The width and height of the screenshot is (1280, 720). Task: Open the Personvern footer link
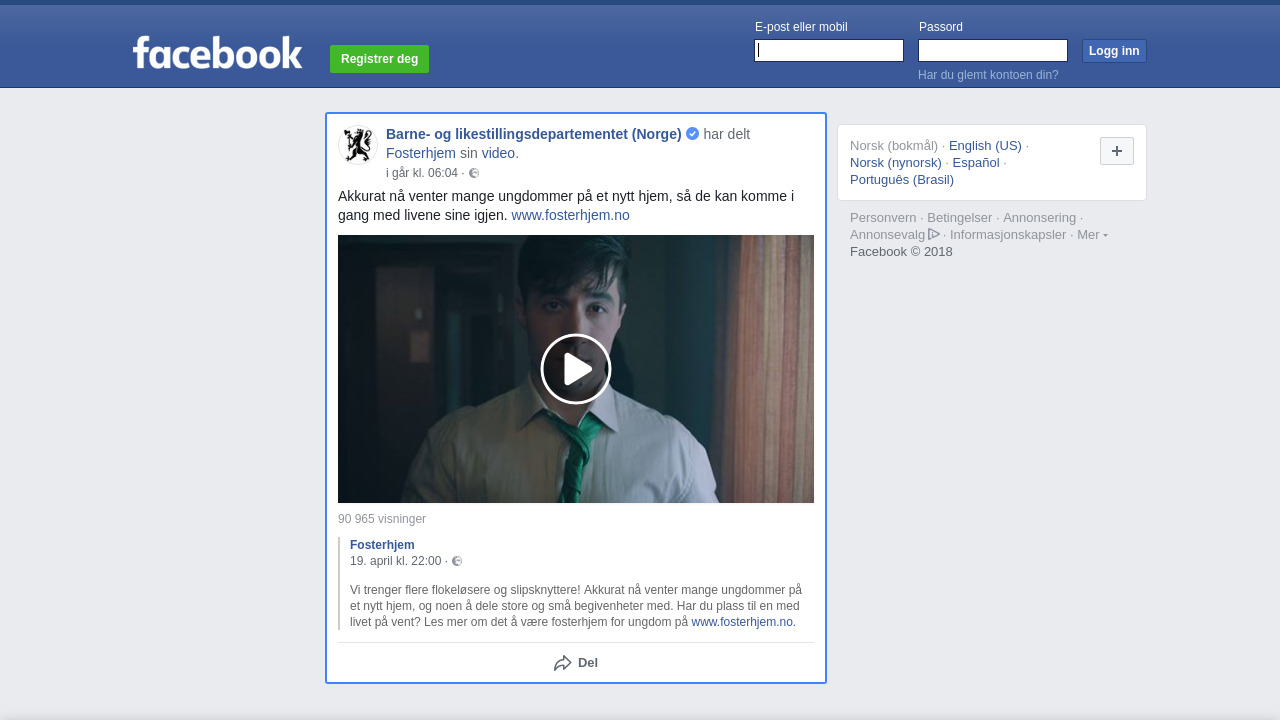(882, 218)
